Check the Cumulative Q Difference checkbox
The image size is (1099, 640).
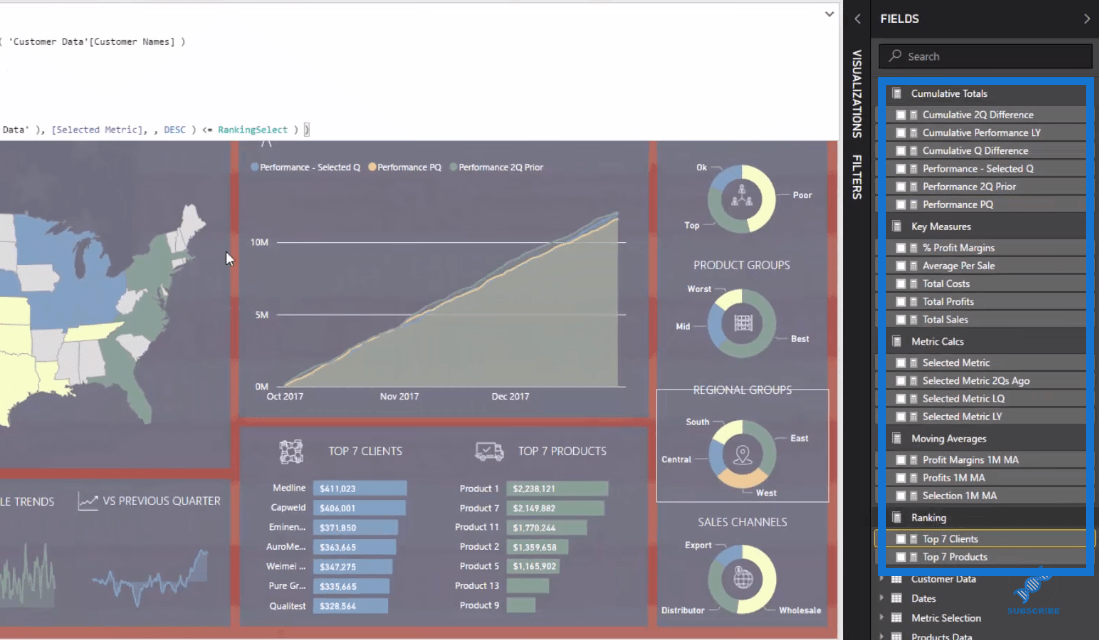tap(901, 151)
